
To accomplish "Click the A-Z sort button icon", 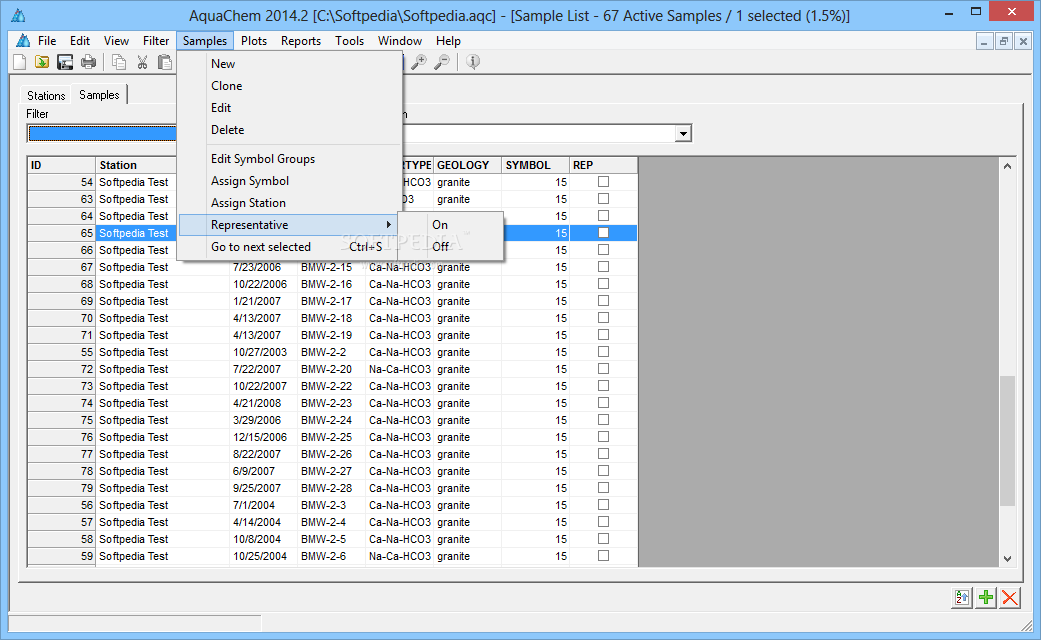I will click(x=961, y=598).
